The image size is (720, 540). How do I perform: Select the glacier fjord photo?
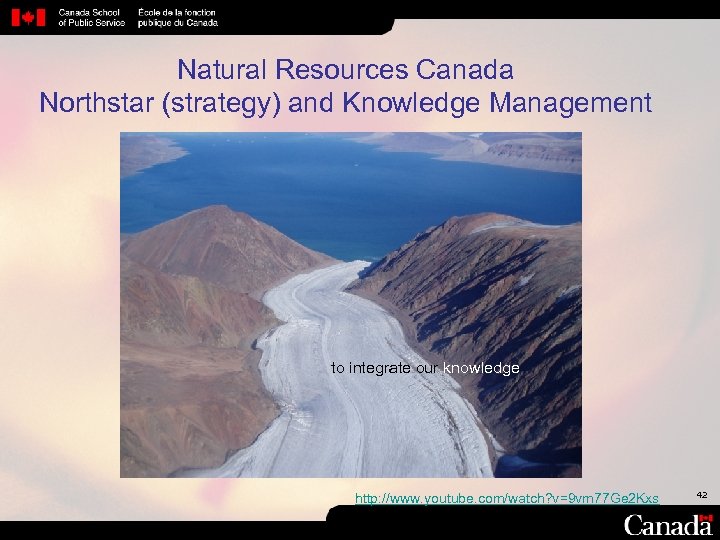tap(351, 305)
